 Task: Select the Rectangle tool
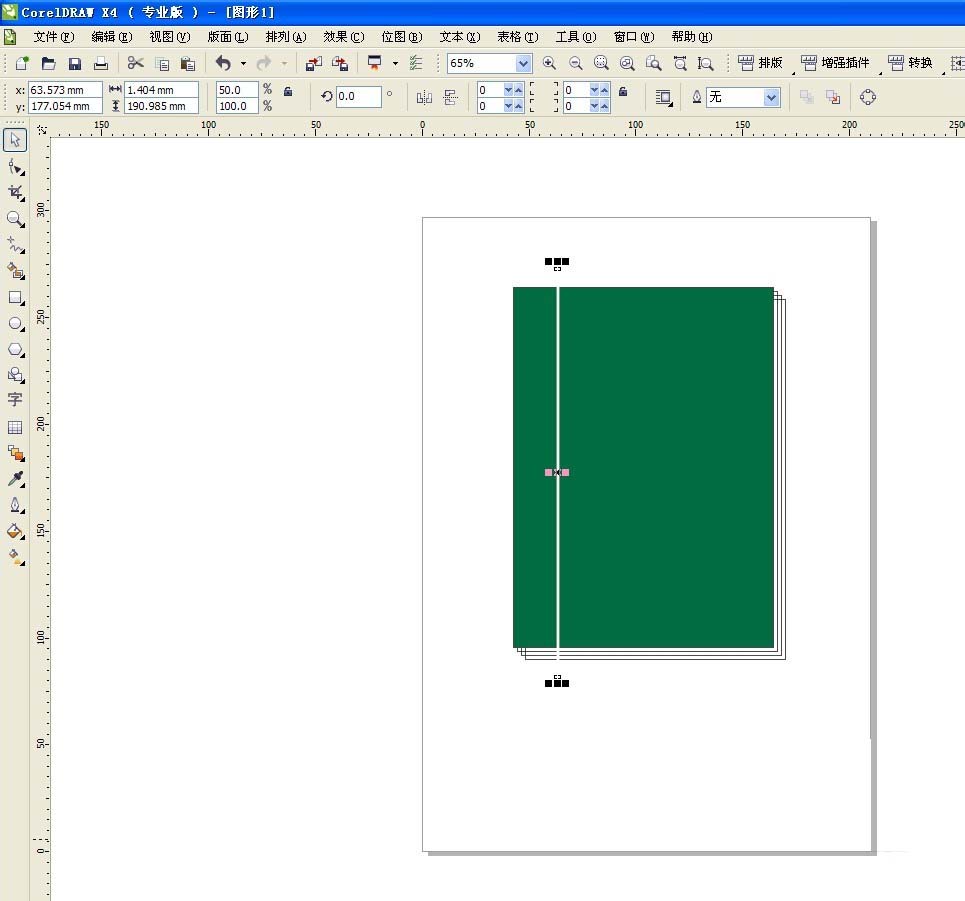[x=15, y=297]
